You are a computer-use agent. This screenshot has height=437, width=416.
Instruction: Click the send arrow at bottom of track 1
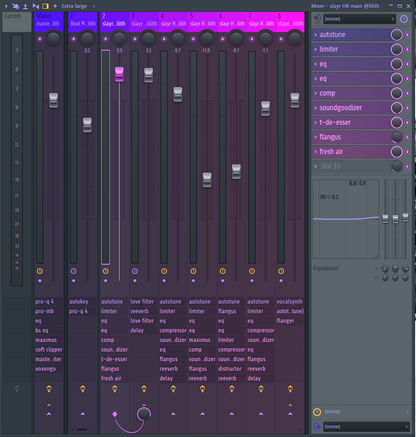[x=83, y=414]
